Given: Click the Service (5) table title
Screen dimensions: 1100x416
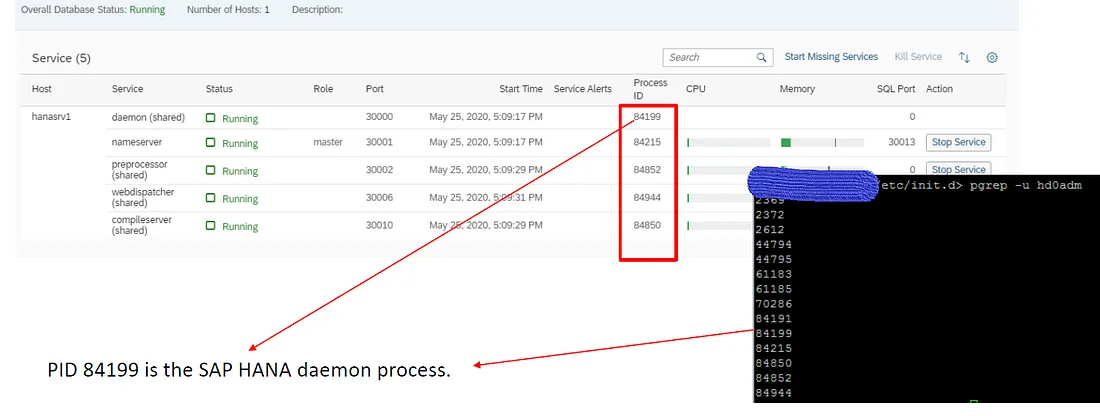Looking at the screenshot, I should tap(61, 58).
